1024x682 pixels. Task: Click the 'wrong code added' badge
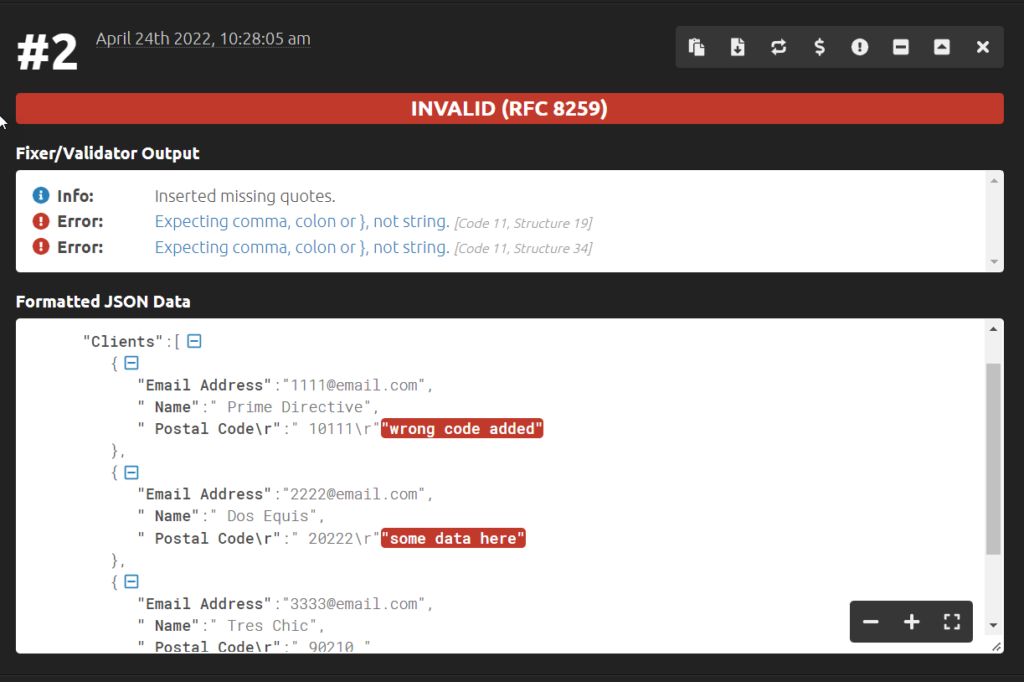[462, 428]
